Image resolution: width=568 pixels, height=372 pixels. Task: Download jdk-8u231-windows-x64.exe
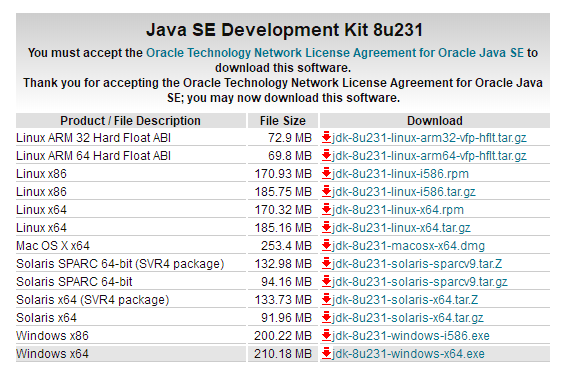click(408, 354)
